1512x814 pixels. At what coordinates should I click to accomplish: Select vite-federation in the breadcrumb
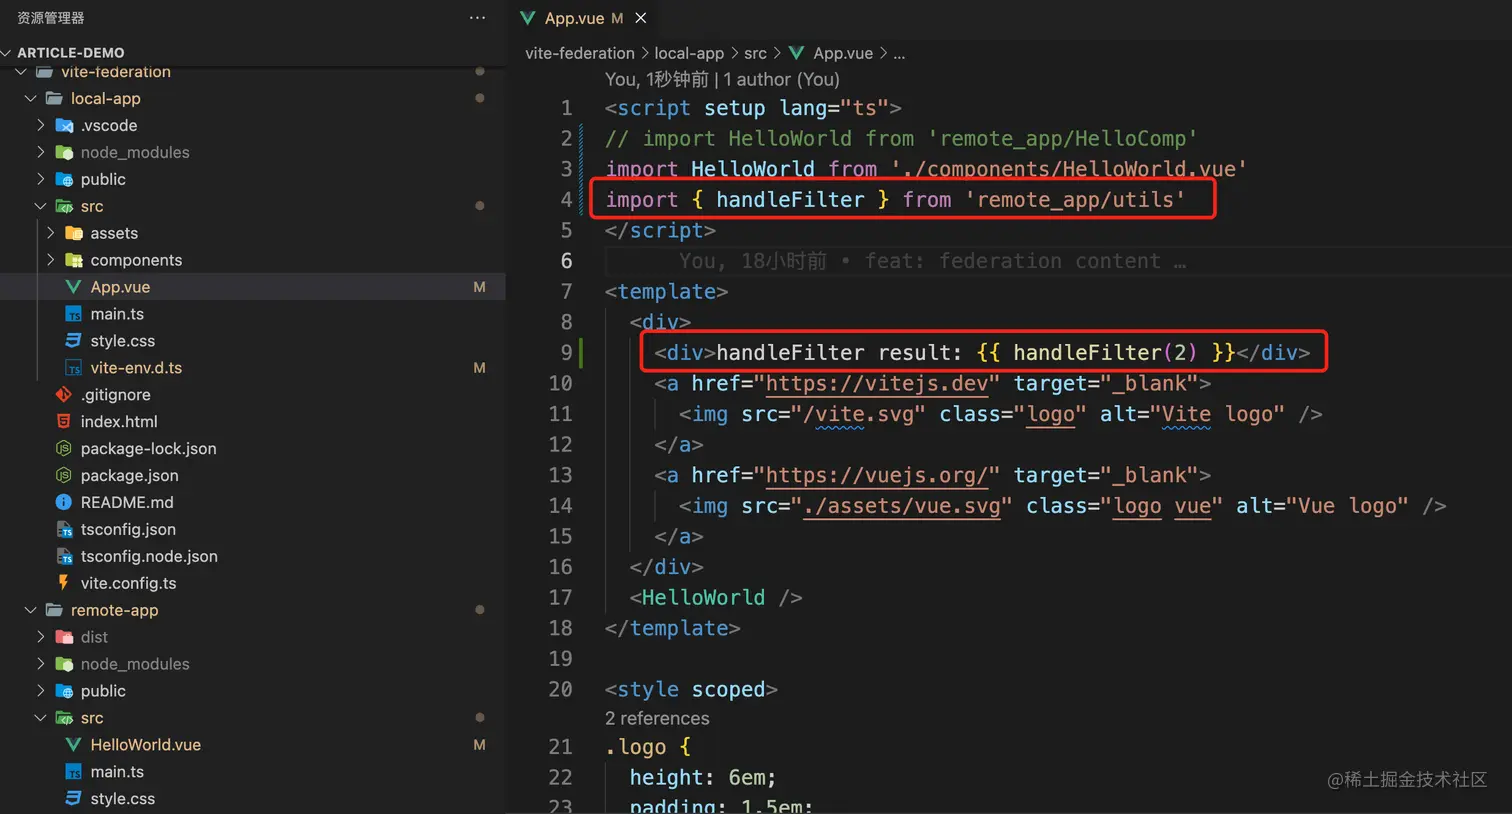point(580,53)
